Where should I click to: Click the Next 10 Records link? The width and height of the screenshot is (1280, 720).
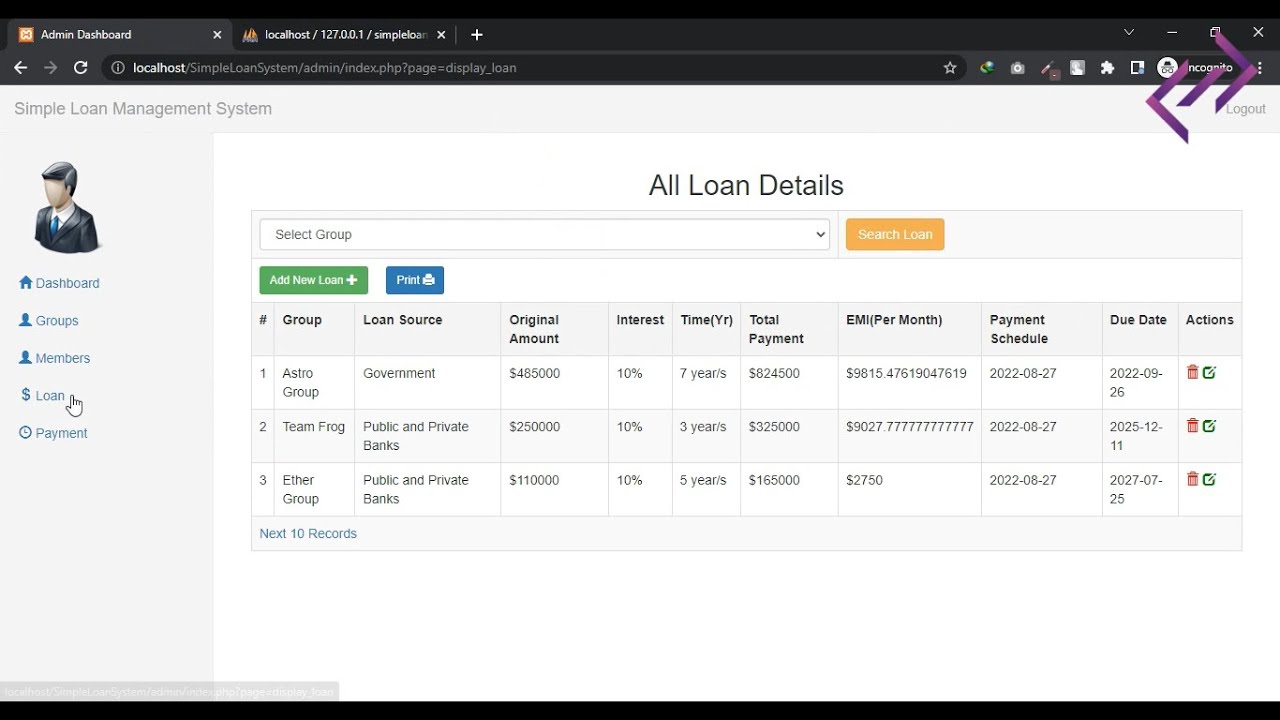click(308, 533)
